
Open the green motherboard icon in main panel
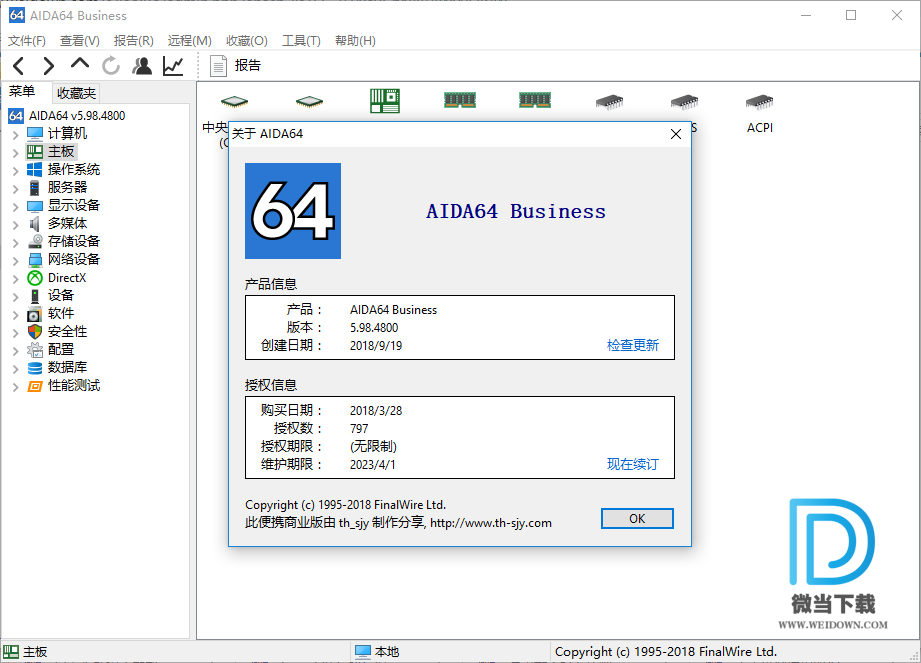[385, 101]
